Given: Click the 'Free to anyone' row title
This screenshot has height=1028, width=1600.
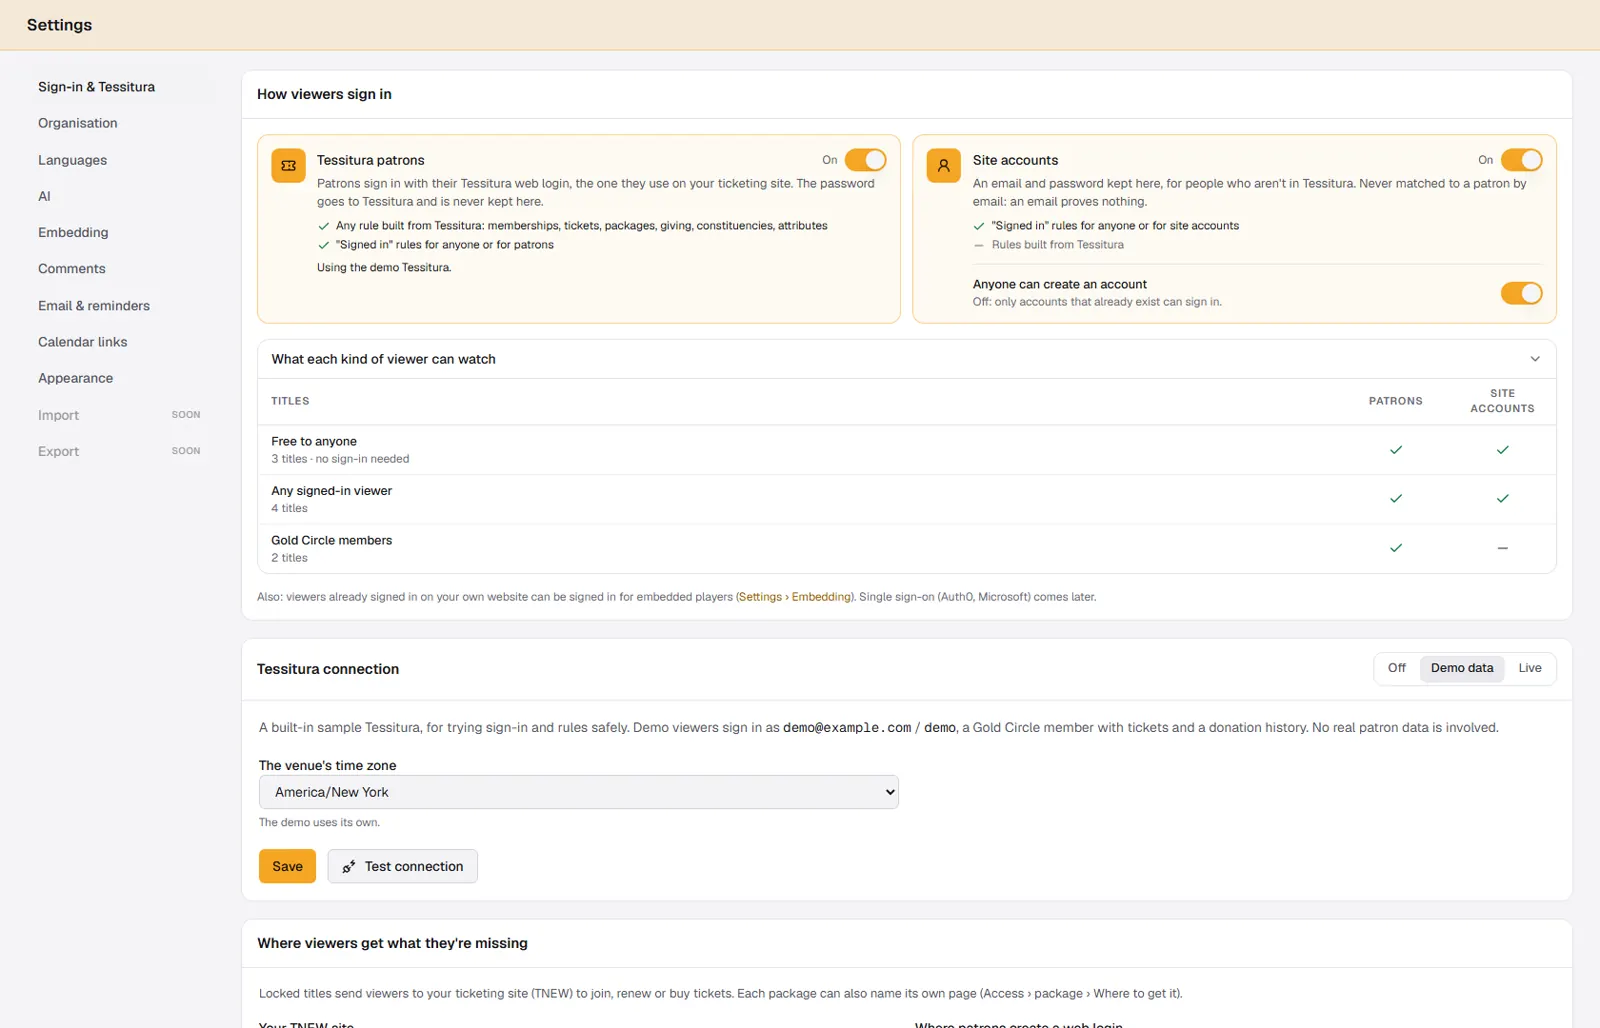Looking at the screenshot, I should click(314, 441).
